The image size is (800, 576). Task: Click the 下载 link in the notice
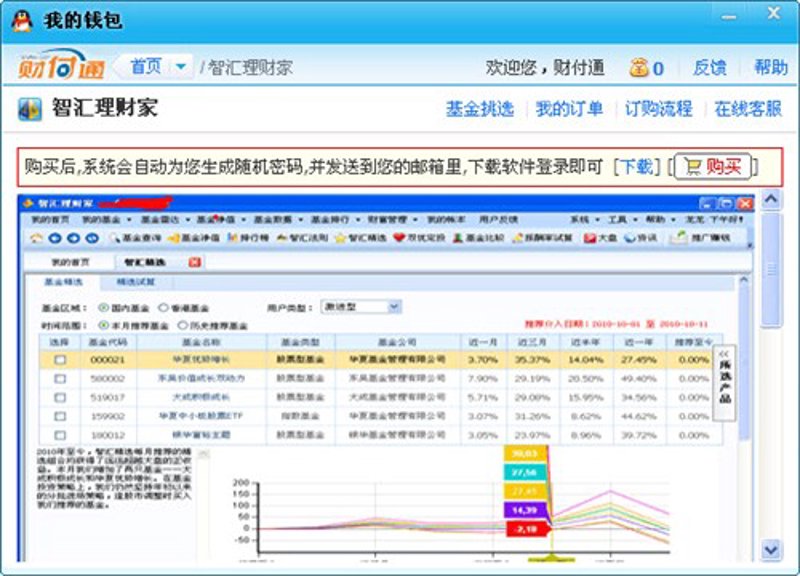(637, 167)
